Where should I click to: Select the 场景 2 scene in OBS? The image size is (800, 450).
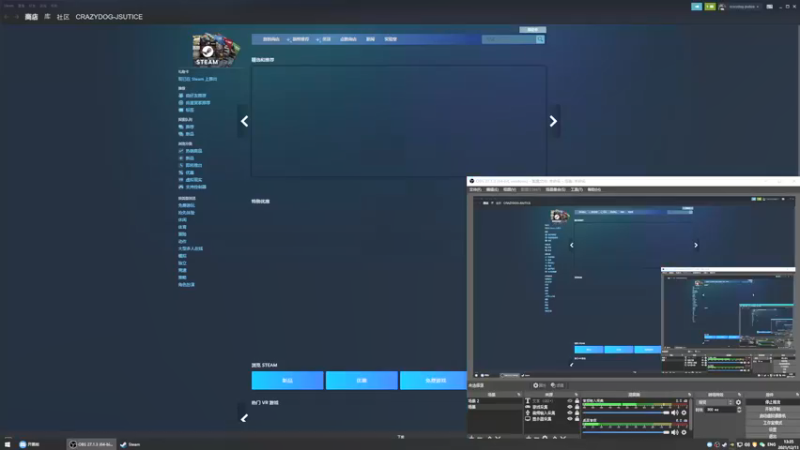coord(495,401)
